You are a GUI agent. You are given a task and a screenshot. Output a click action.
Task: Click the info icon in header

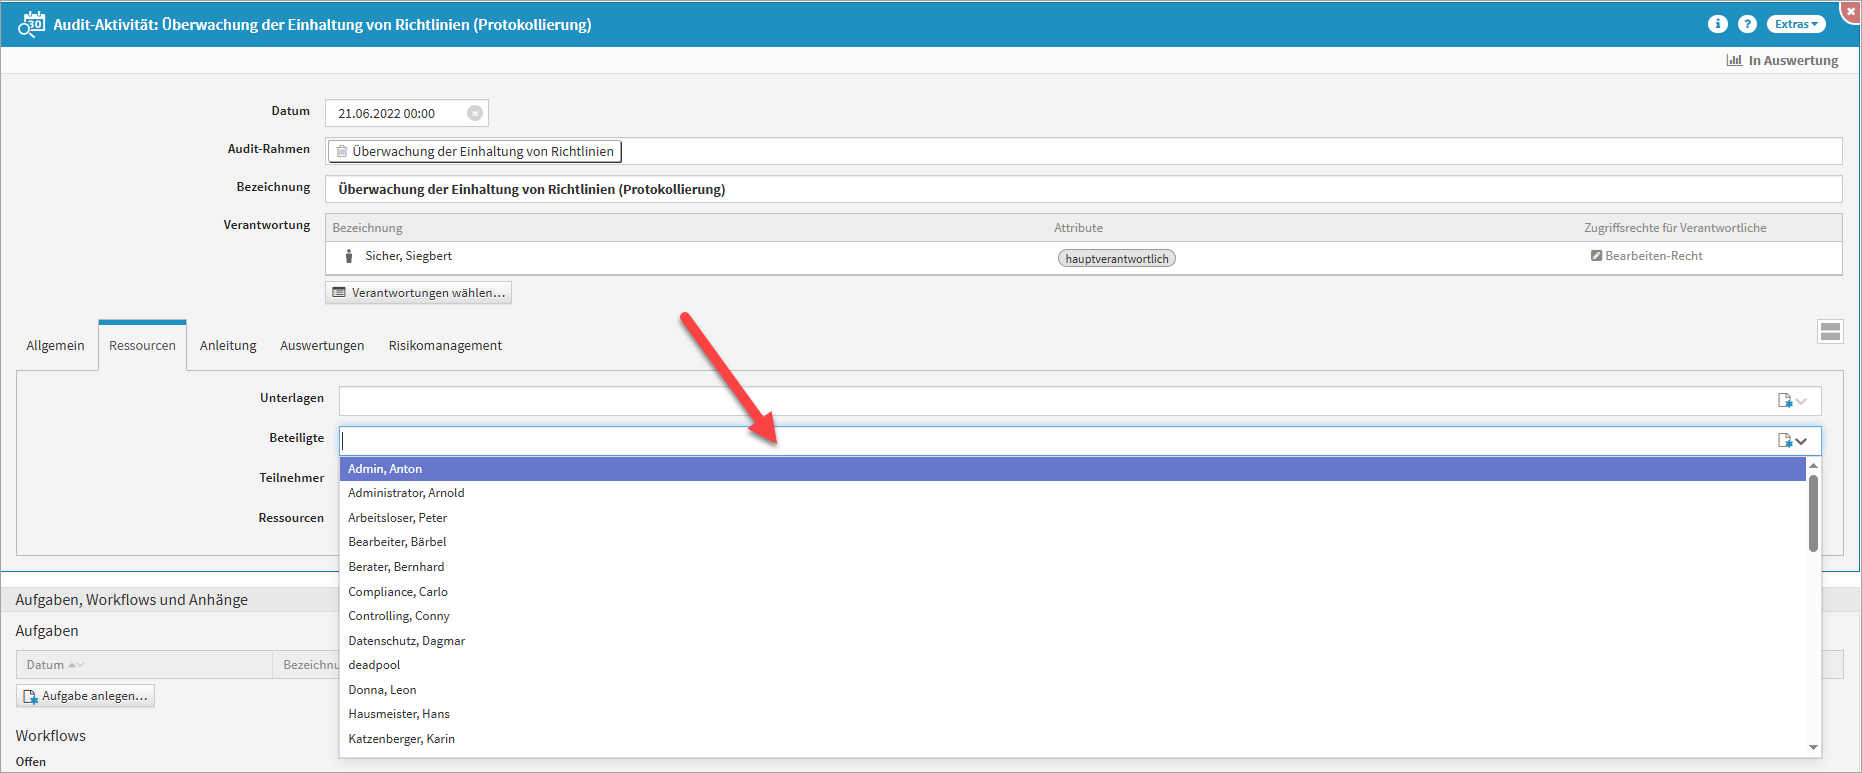point(1717,24)
